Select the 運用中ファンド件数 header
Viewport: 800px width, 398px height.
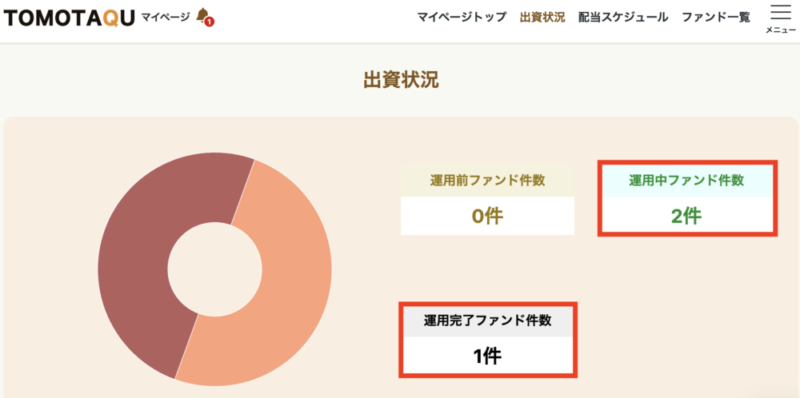coord(687,181)
